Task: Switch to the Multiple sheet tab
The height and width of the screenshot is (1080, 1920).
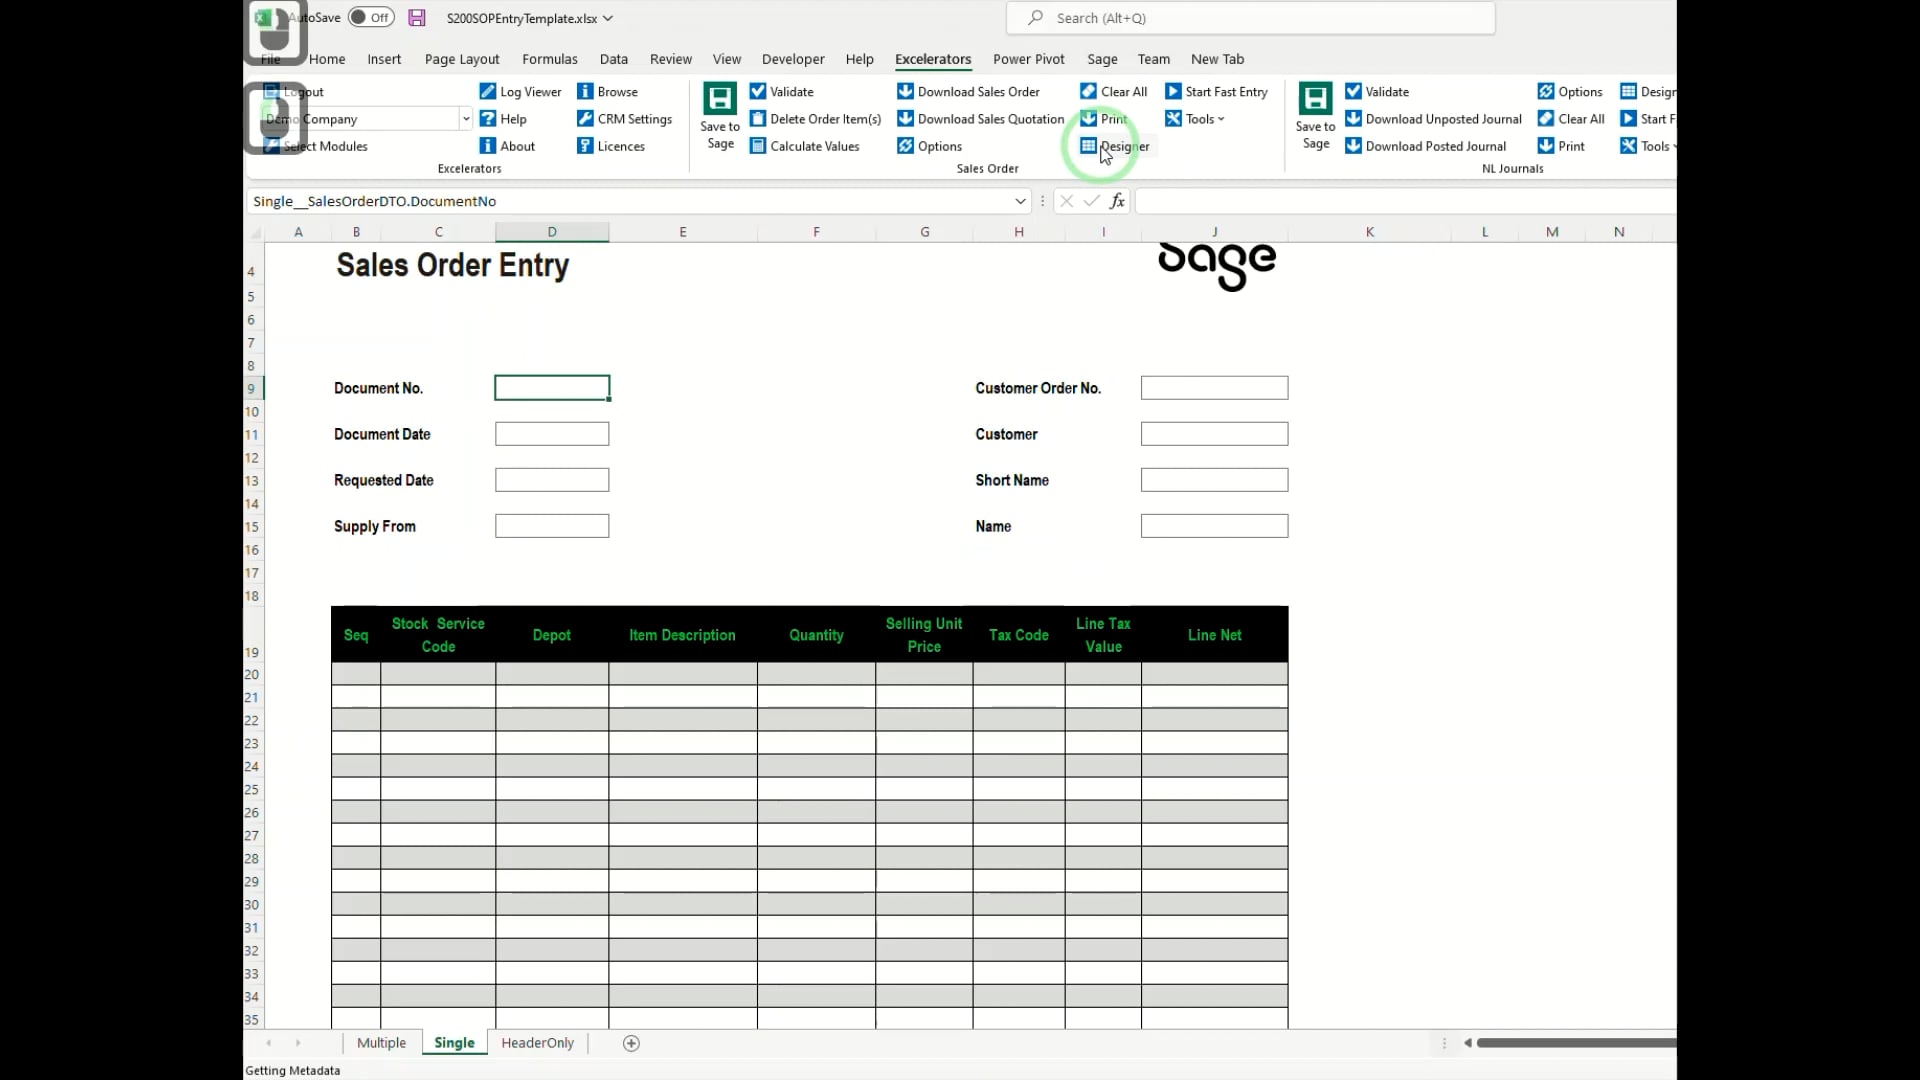Action: [x=381, y=1043]
